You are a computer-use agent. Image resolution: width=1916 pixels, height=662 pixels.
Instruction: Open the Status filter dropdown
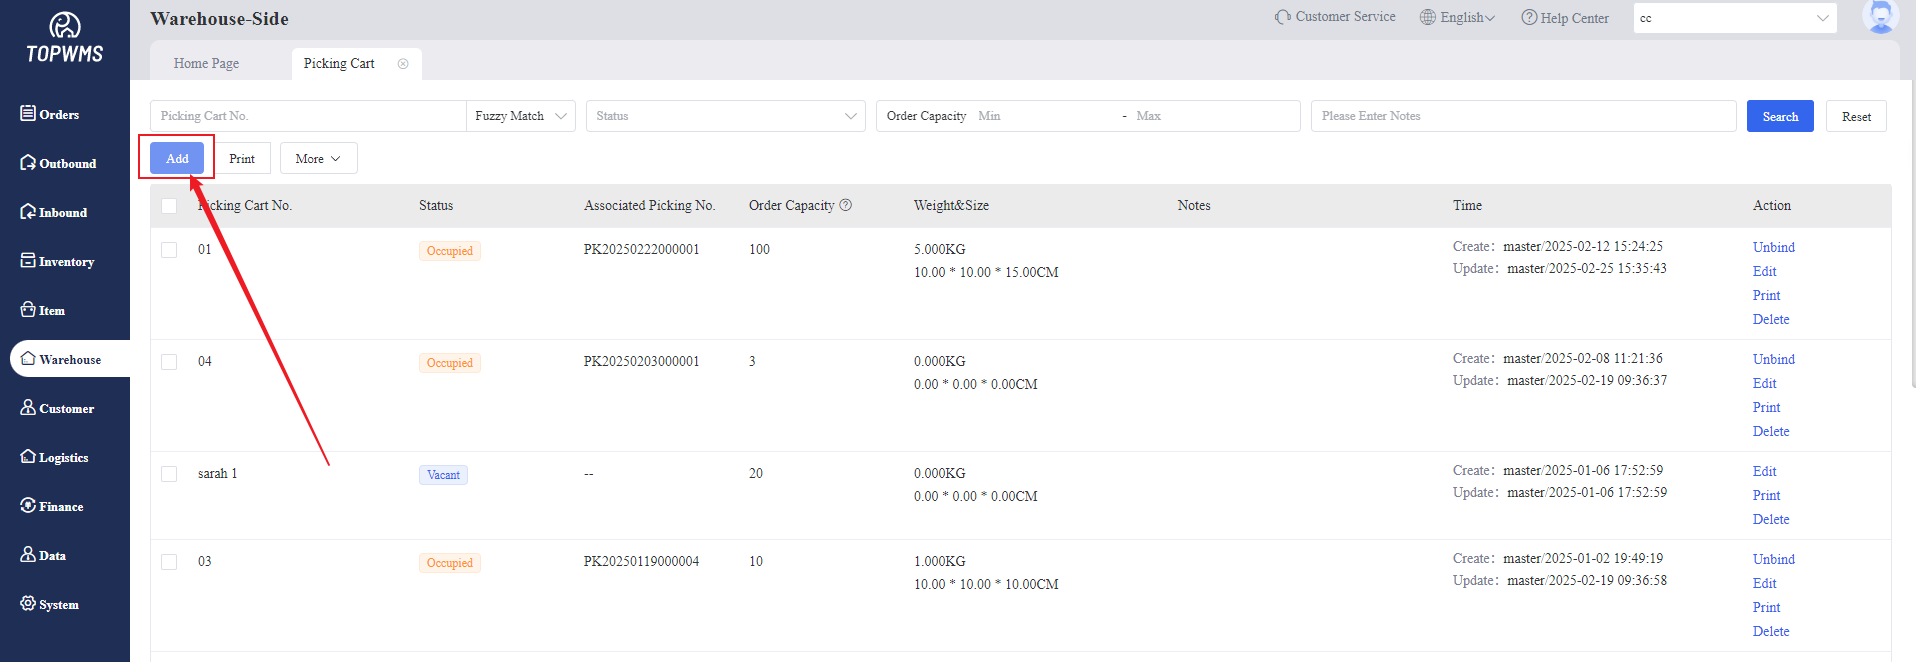click(725, 116)
